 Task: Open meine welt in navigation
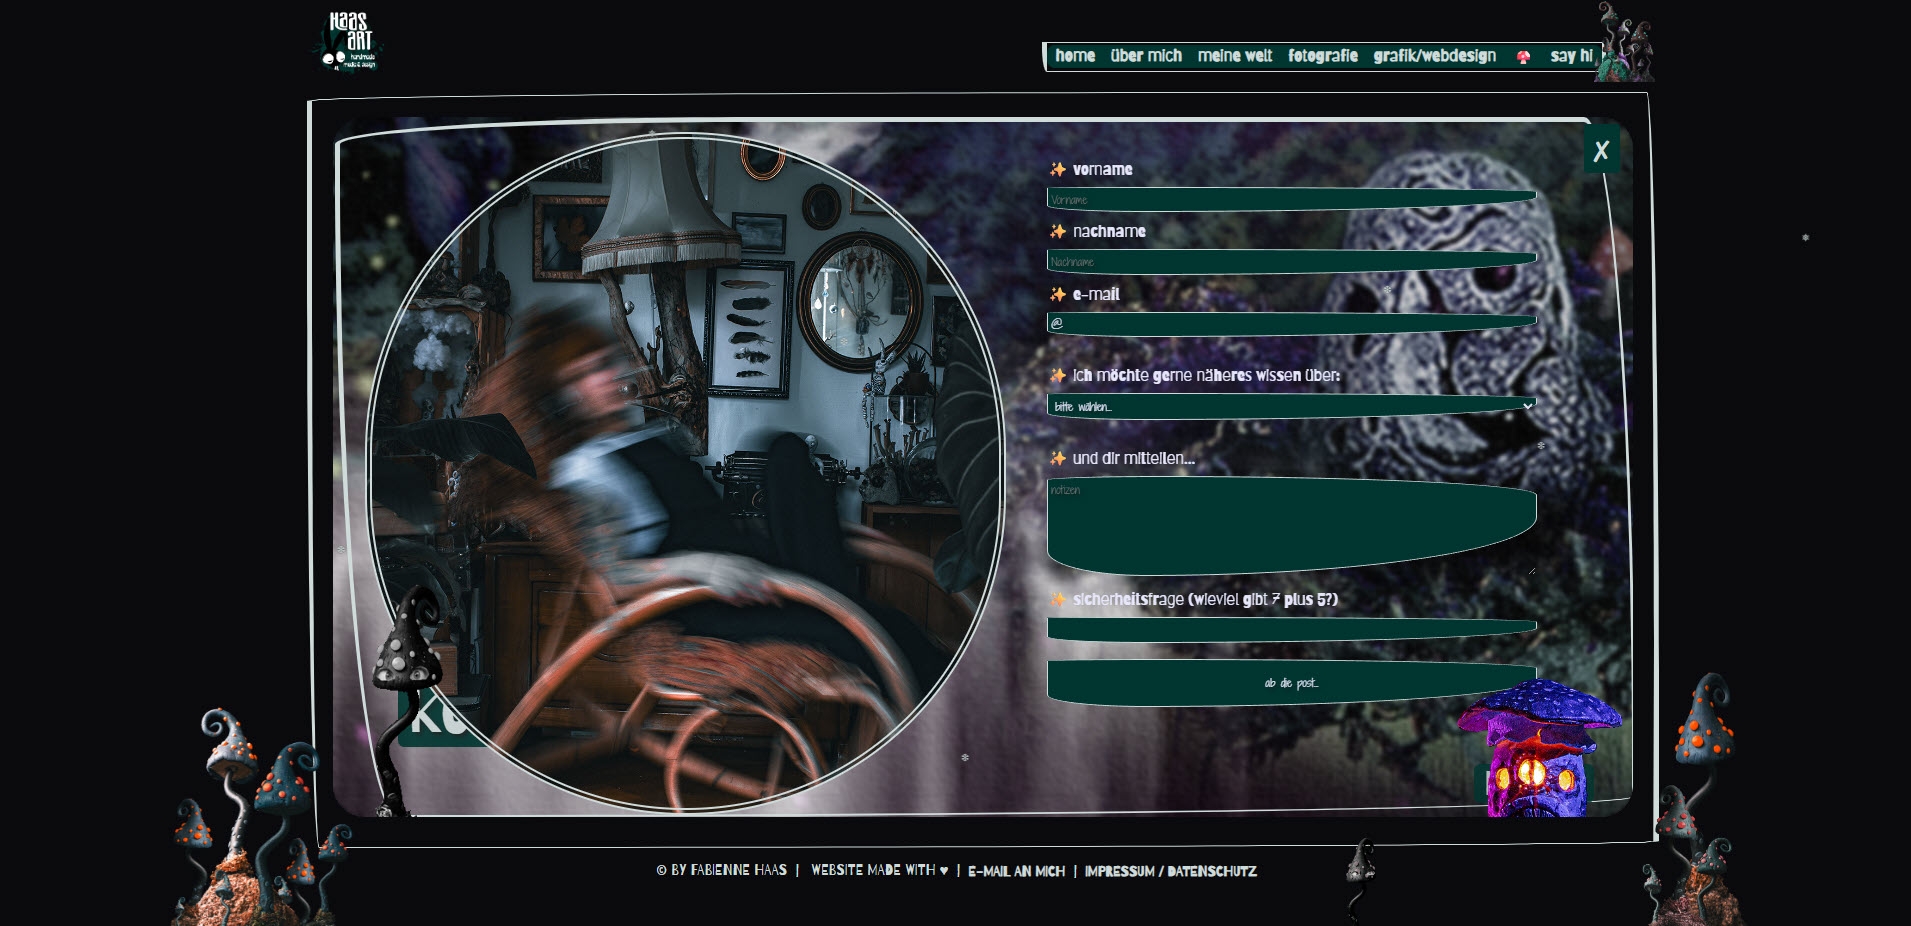point(1235,56)
